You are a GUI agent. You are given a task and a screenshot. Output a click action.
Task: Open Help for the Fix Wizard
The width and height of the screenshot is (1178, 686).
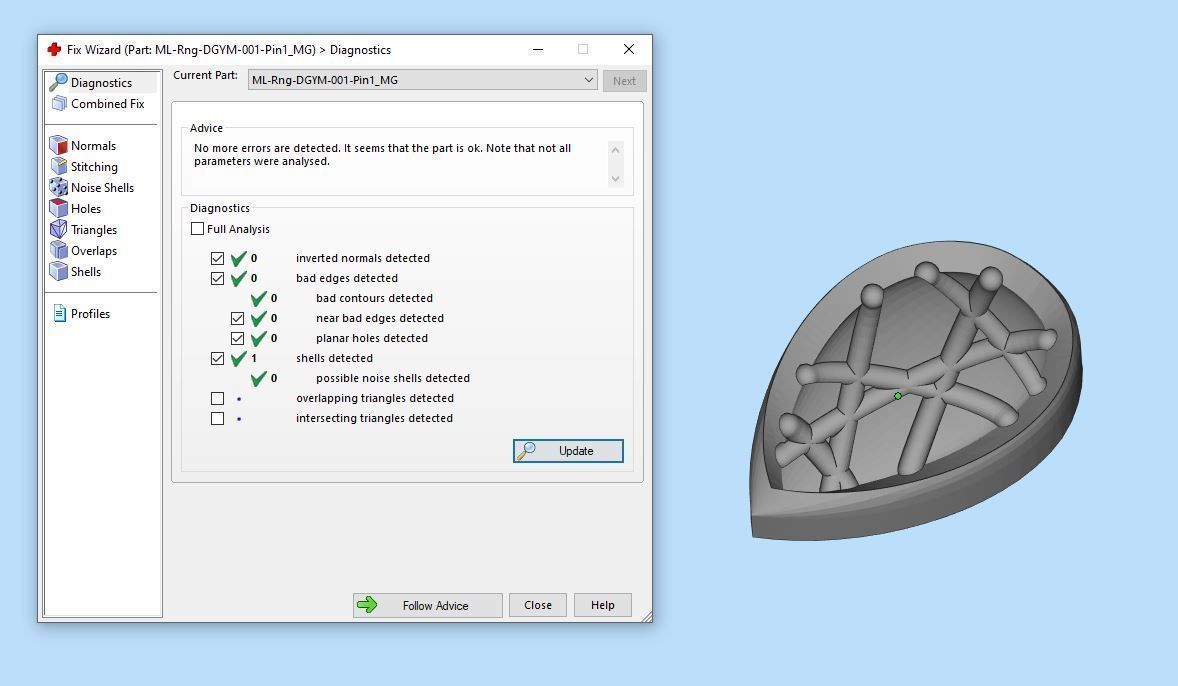[603, 605]
